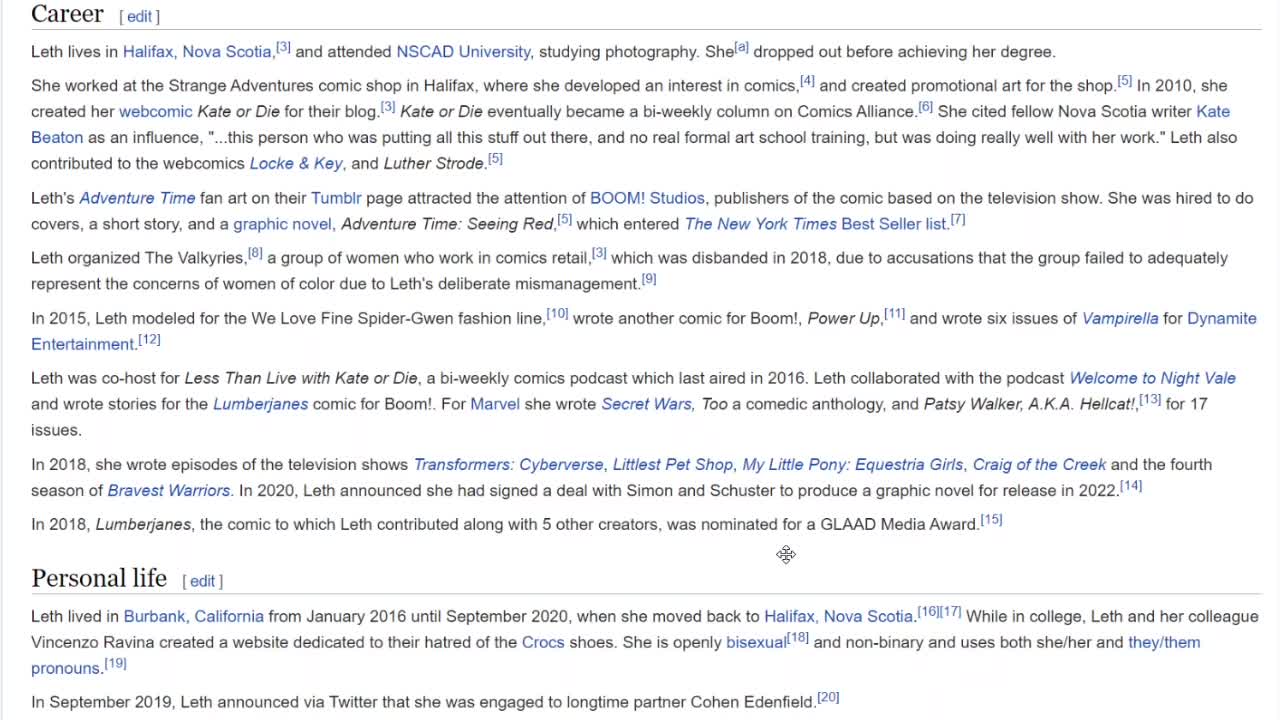Open the NSCAD University link
Viewport: 1280px width, 720px height.
(x=463, y=52)
